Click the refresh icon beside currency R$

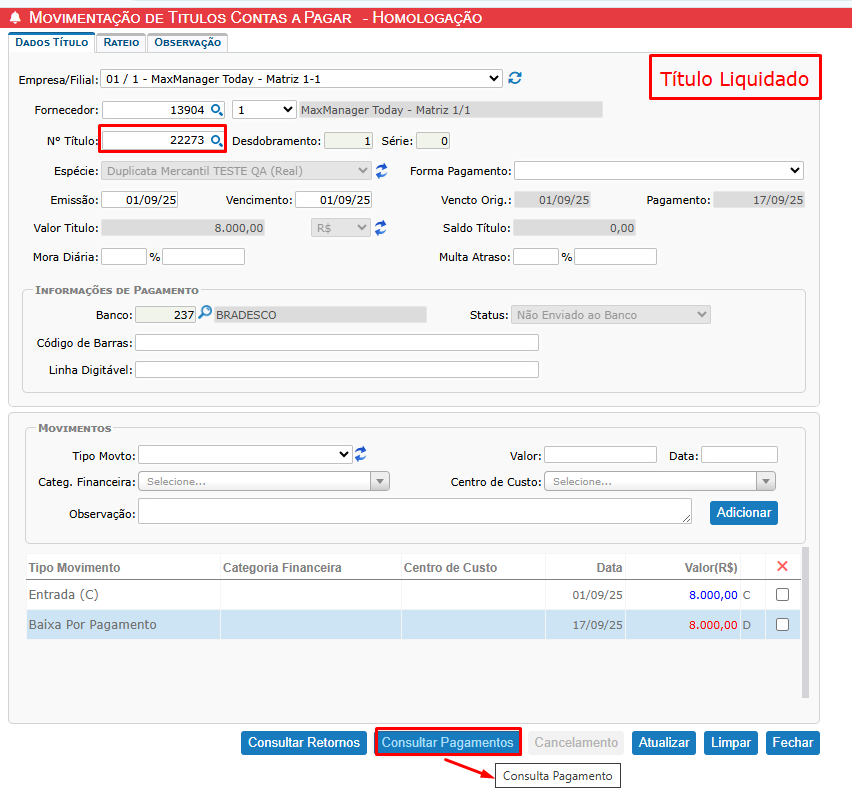click(x=380, y=228)
